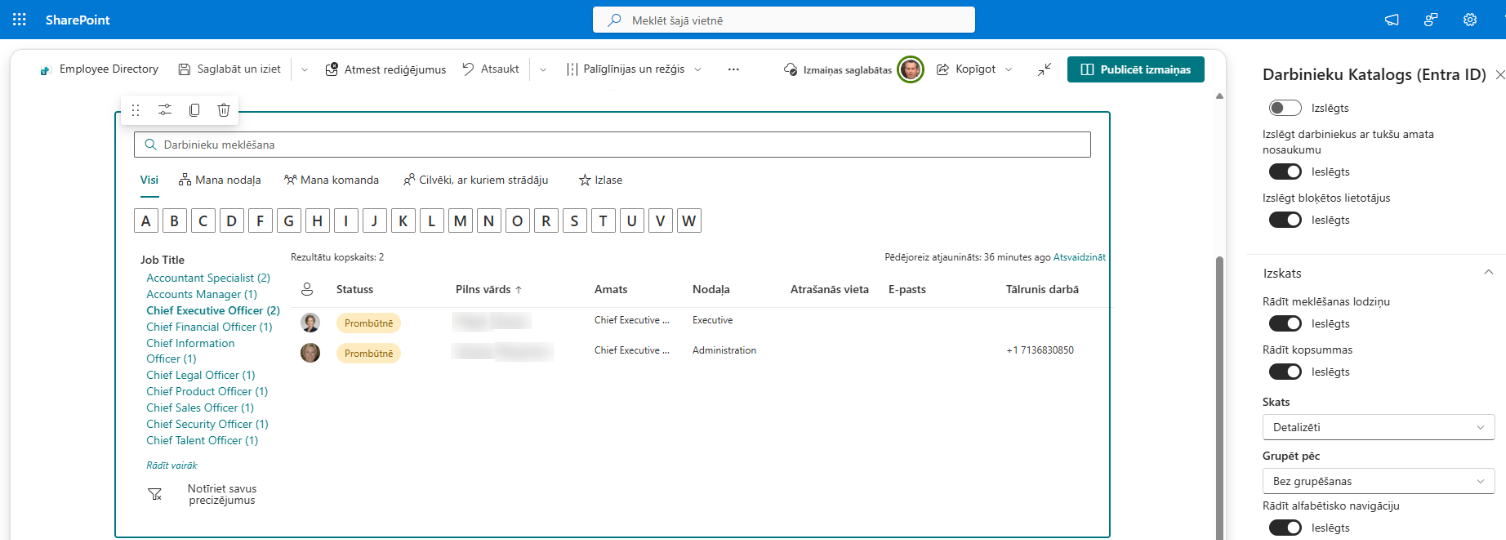The height and width of the screenshot is (540, 1506).
Task: Close the Darbinieku Katalogs properties panel
Action: coord(1499,75)
